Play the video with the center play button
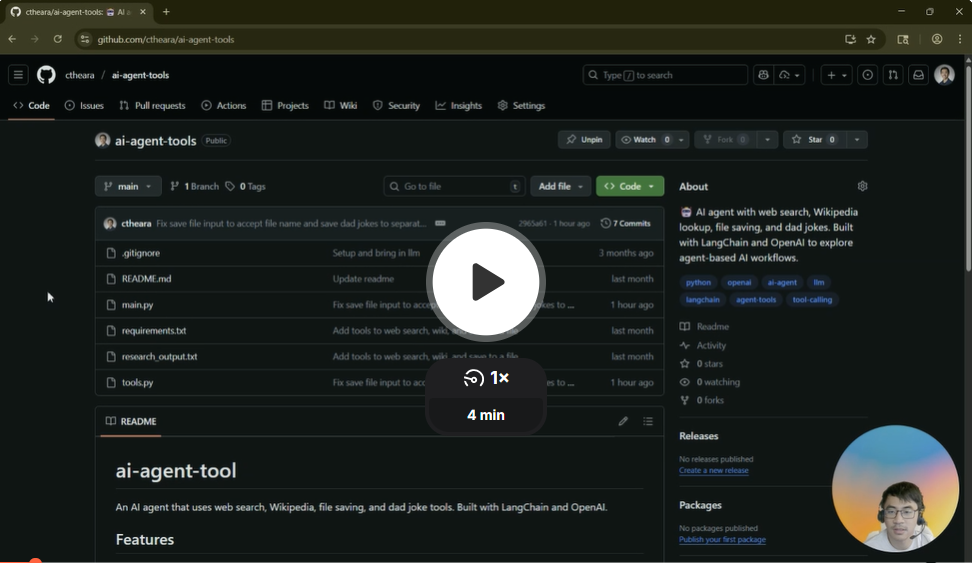This screenshot has width=972, height=563. click(486, 281)
